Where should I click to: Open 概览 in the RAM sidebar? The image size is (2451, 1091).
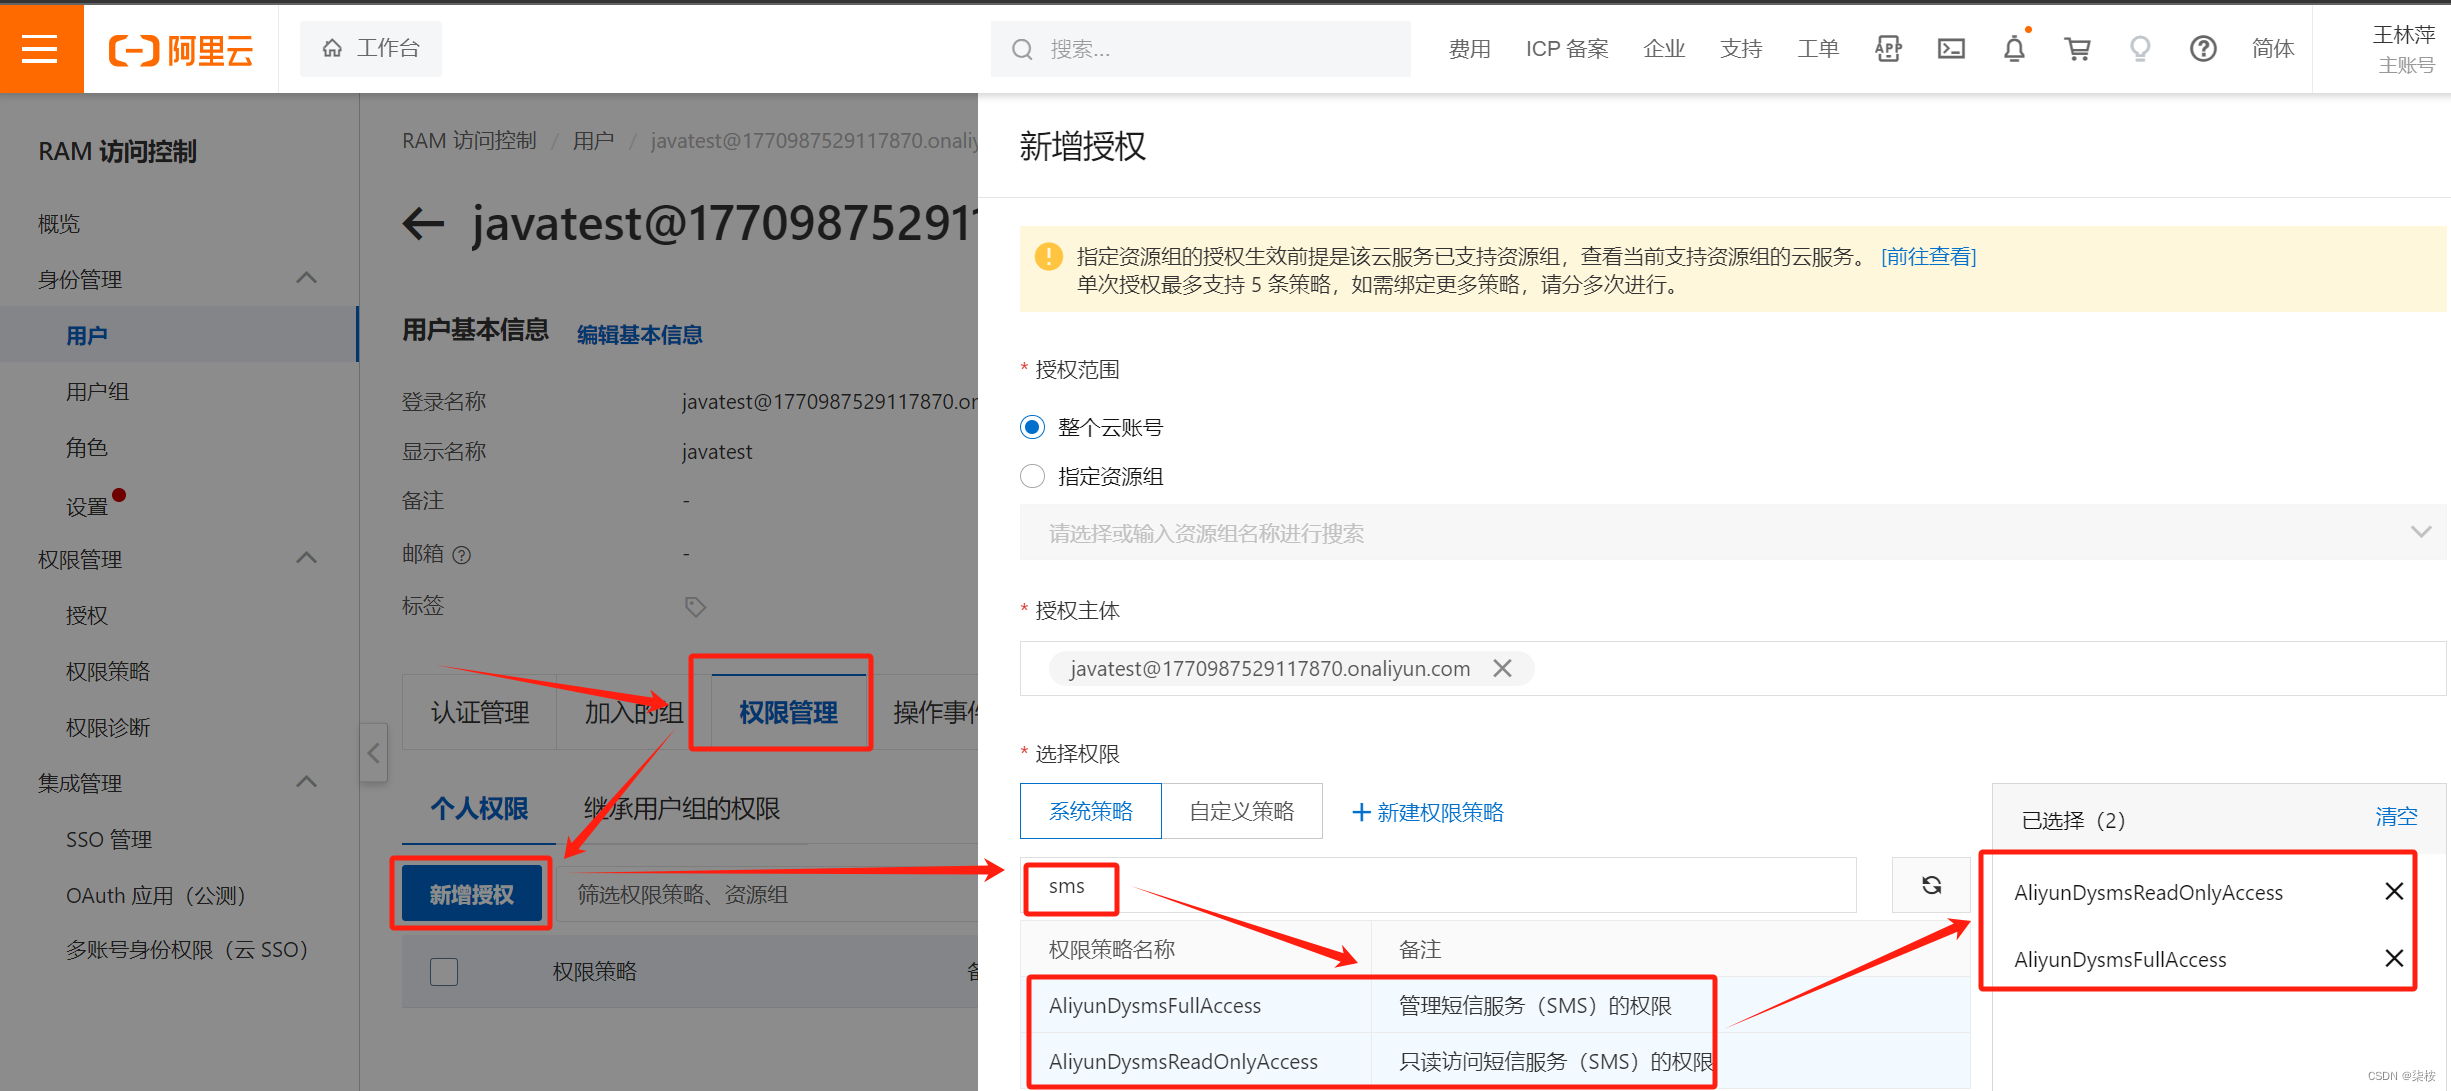click(x=59, y=223)
